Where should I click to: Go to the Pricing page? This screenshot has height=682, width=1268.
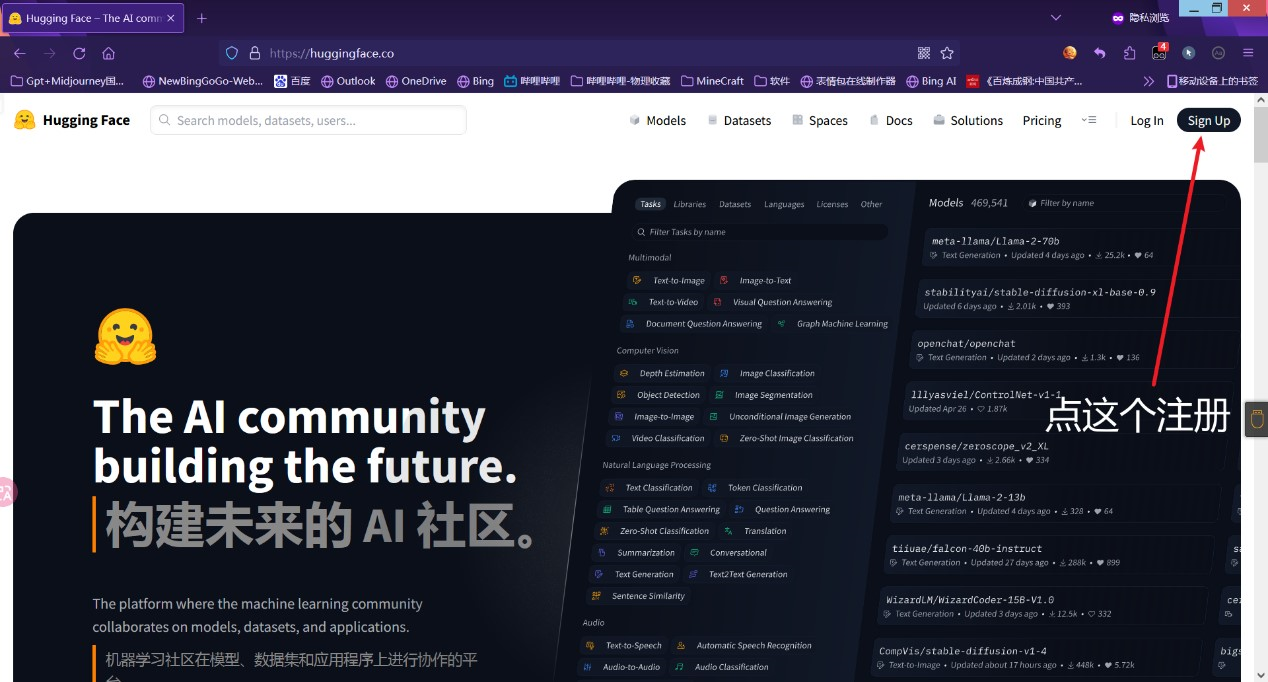[1042, 120]
